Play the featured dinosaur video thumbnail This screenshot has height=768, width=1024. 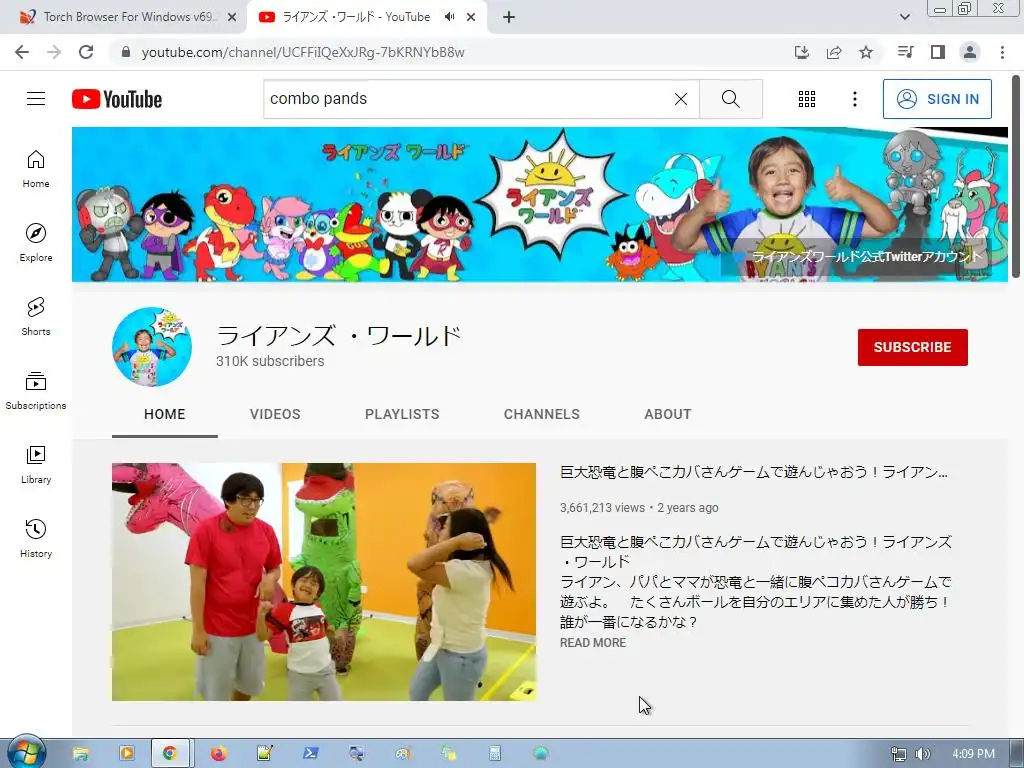coord(324,582)
